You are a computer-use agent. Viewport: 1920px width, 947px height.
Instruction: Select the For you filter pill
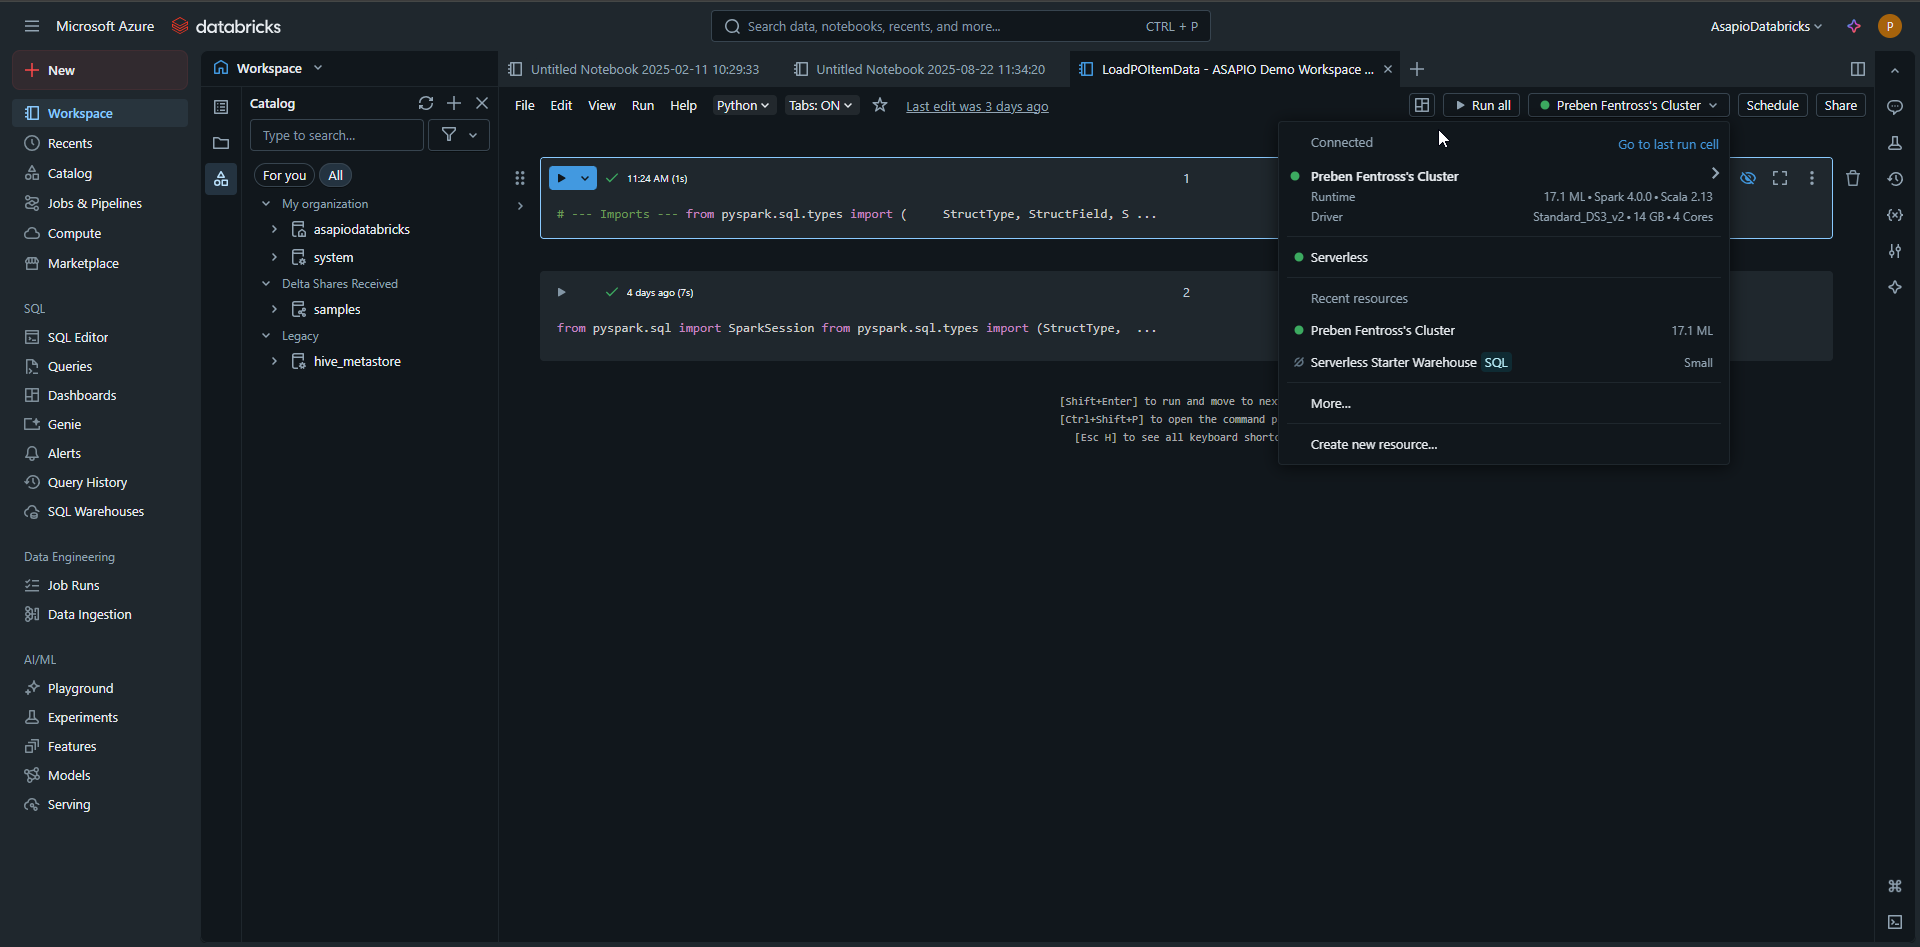click(x=284, y=175)
